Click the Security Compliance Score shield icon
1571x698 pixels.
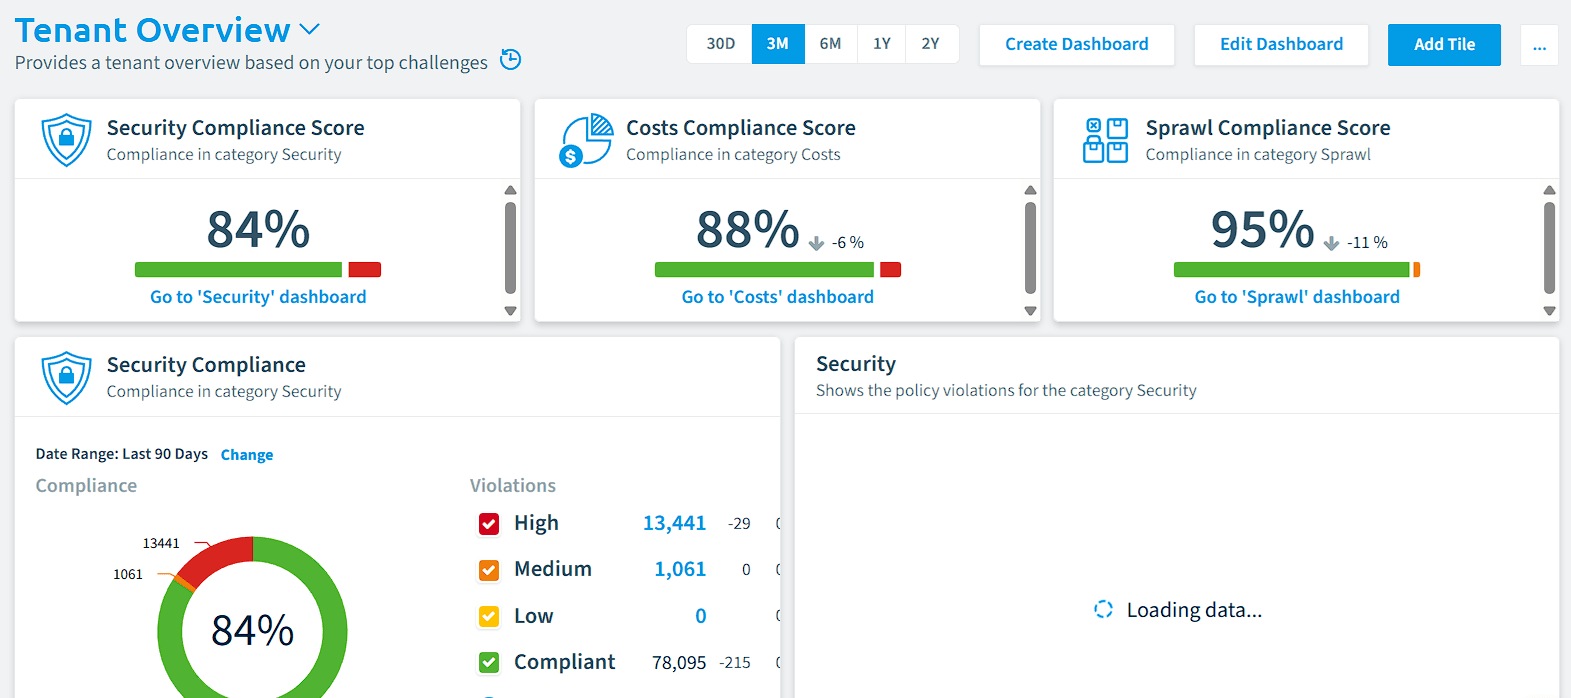click(x=67, y=140)
